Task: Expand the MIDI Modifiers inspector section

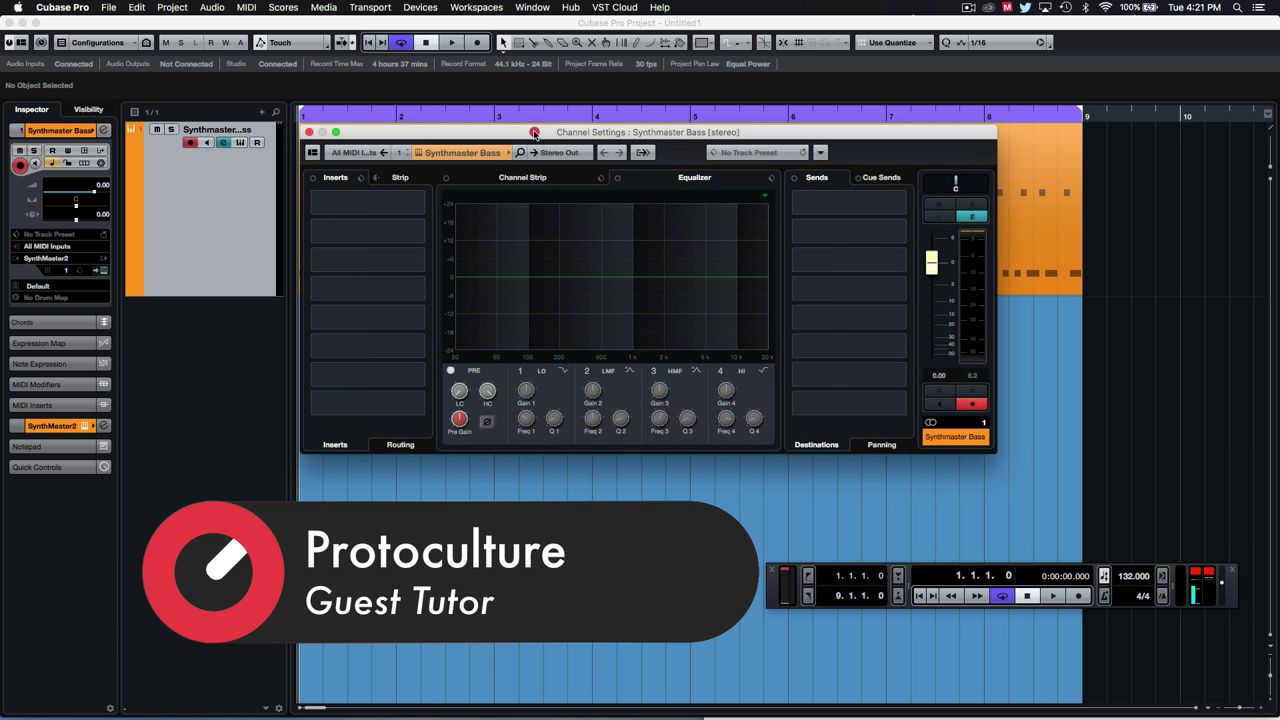Action: click(60, 385)
